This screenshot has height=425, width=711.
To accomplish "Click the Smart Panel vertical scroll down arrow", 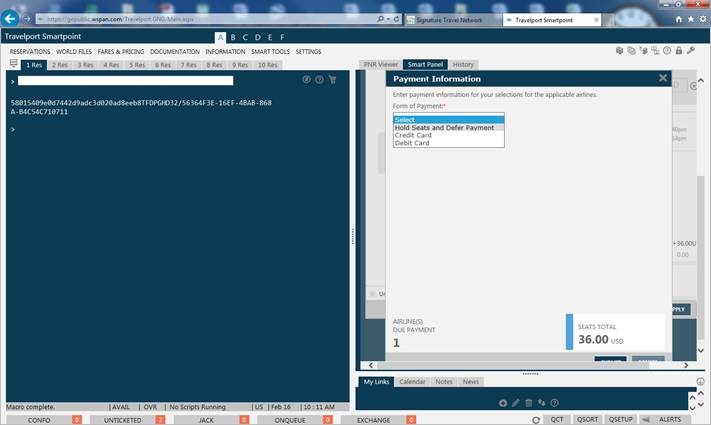I will pos(701,351).
